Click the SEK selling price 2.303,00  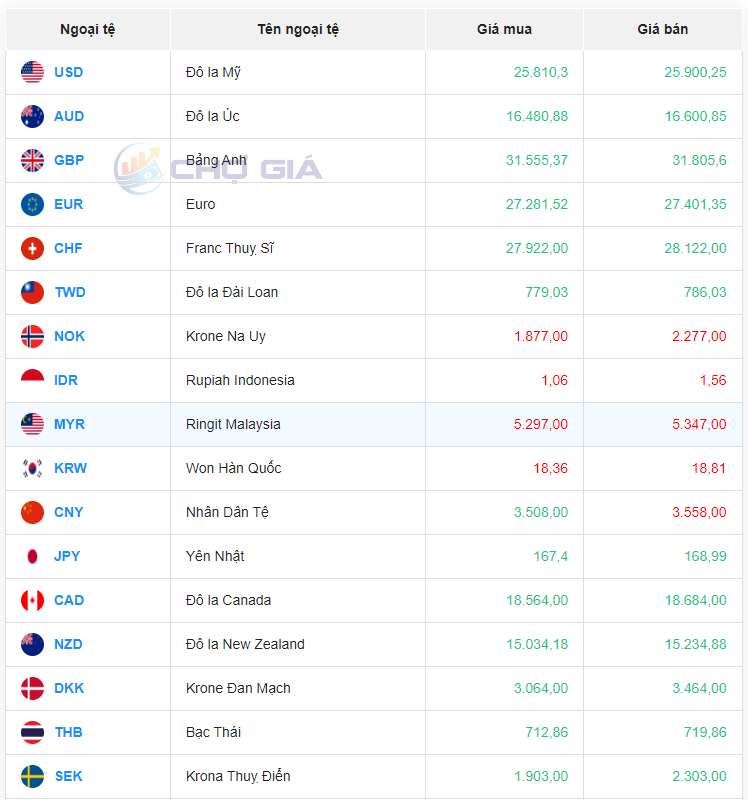[697, 776]
